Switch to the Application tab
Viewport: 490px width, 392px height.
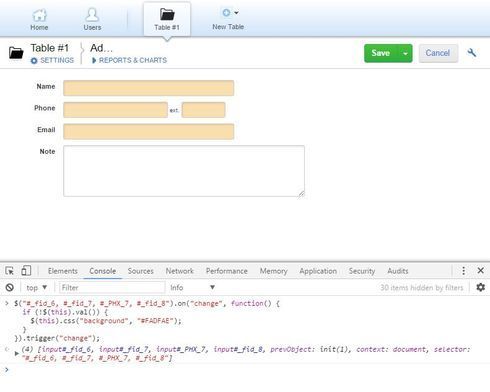[x=318, y=271]
